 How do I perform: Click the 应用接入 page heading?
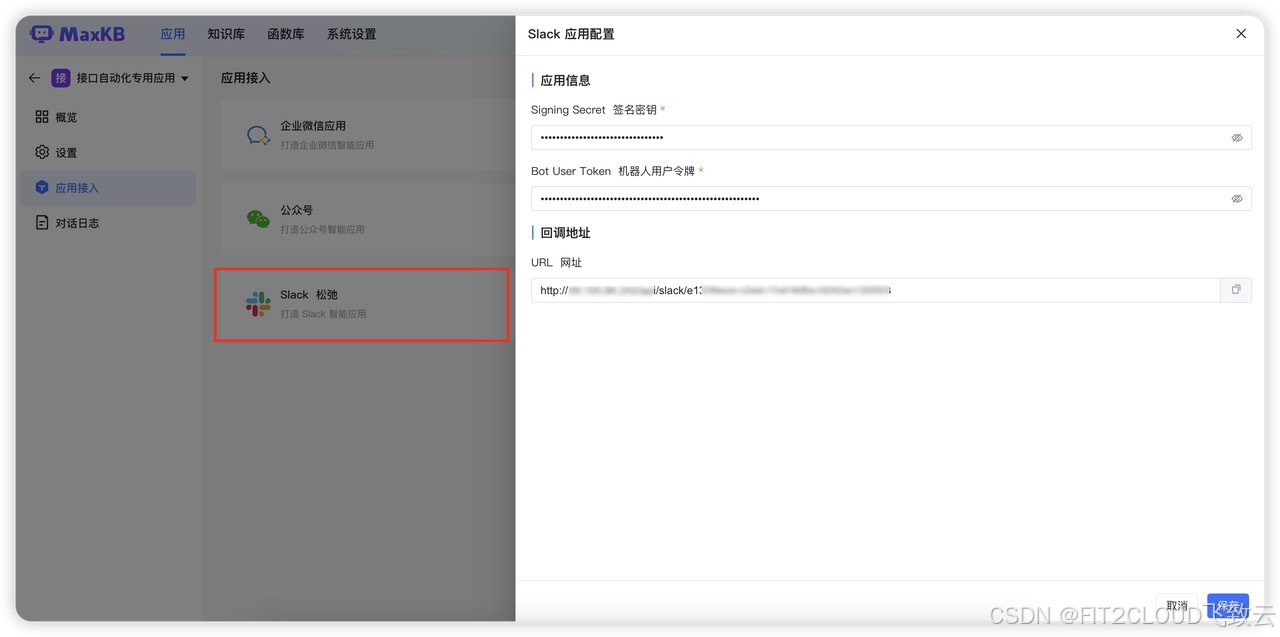(246, 78)
